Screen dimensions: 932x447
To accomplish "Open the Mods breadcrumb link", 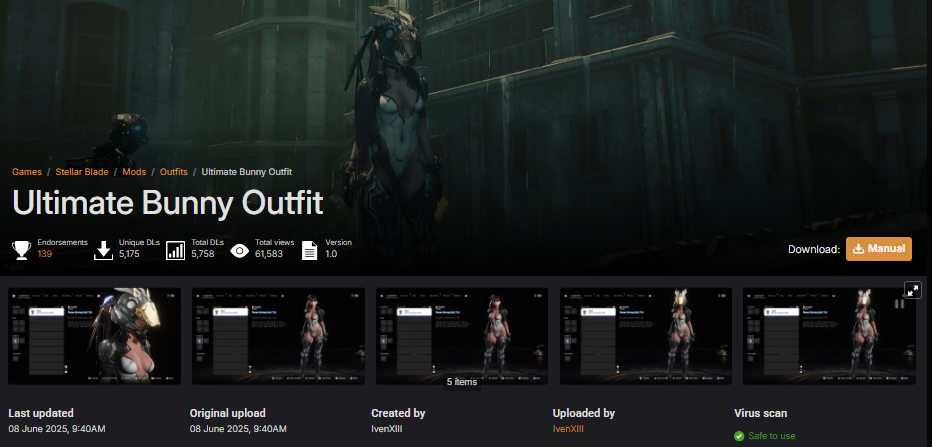I will (x=134, y=172).
